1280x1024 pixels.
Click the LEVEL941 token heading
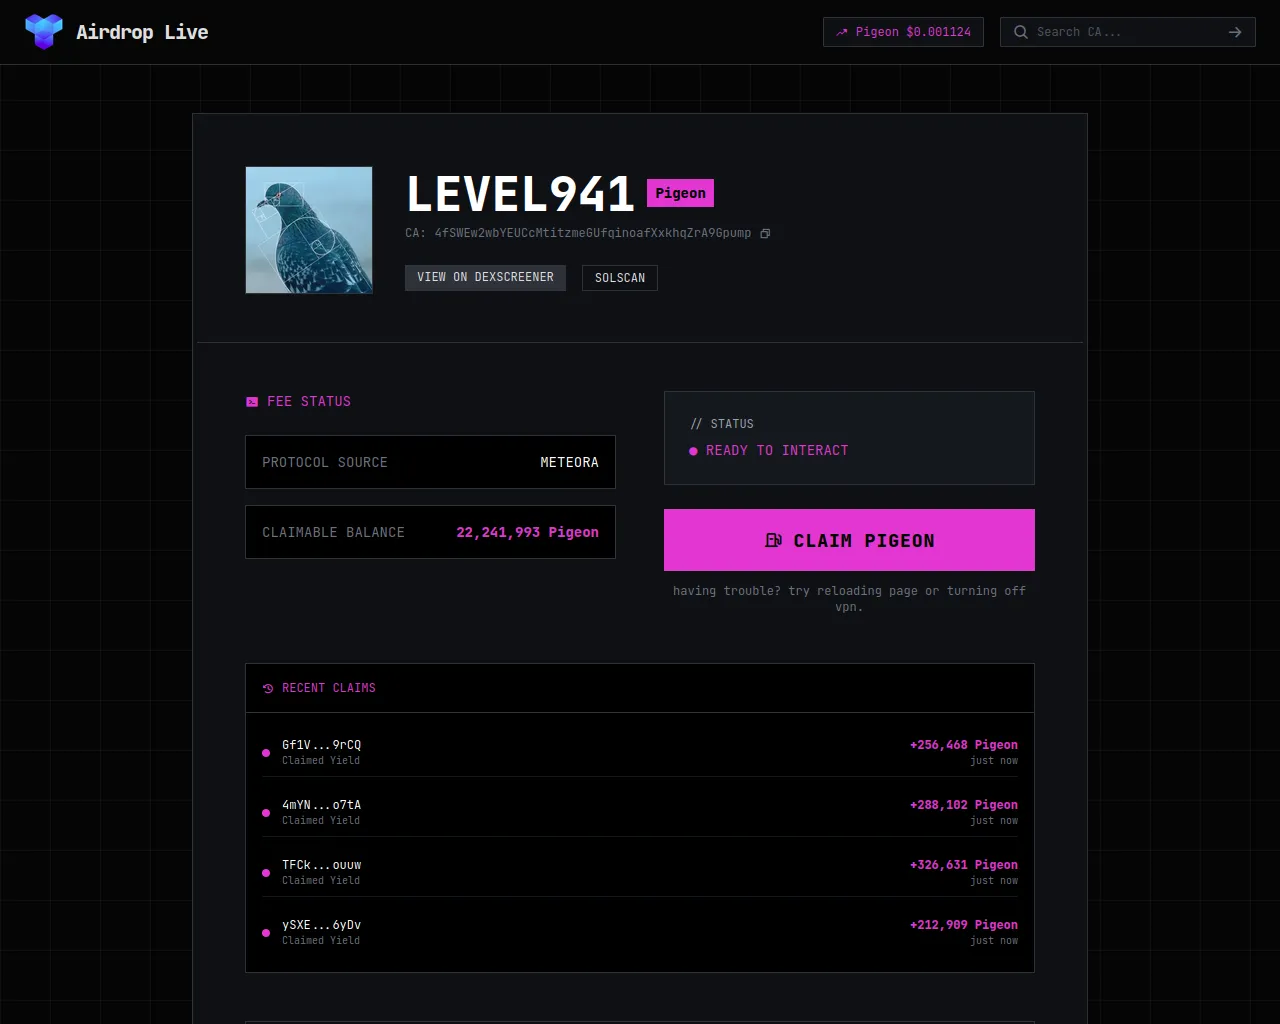[x=520, y=194]
